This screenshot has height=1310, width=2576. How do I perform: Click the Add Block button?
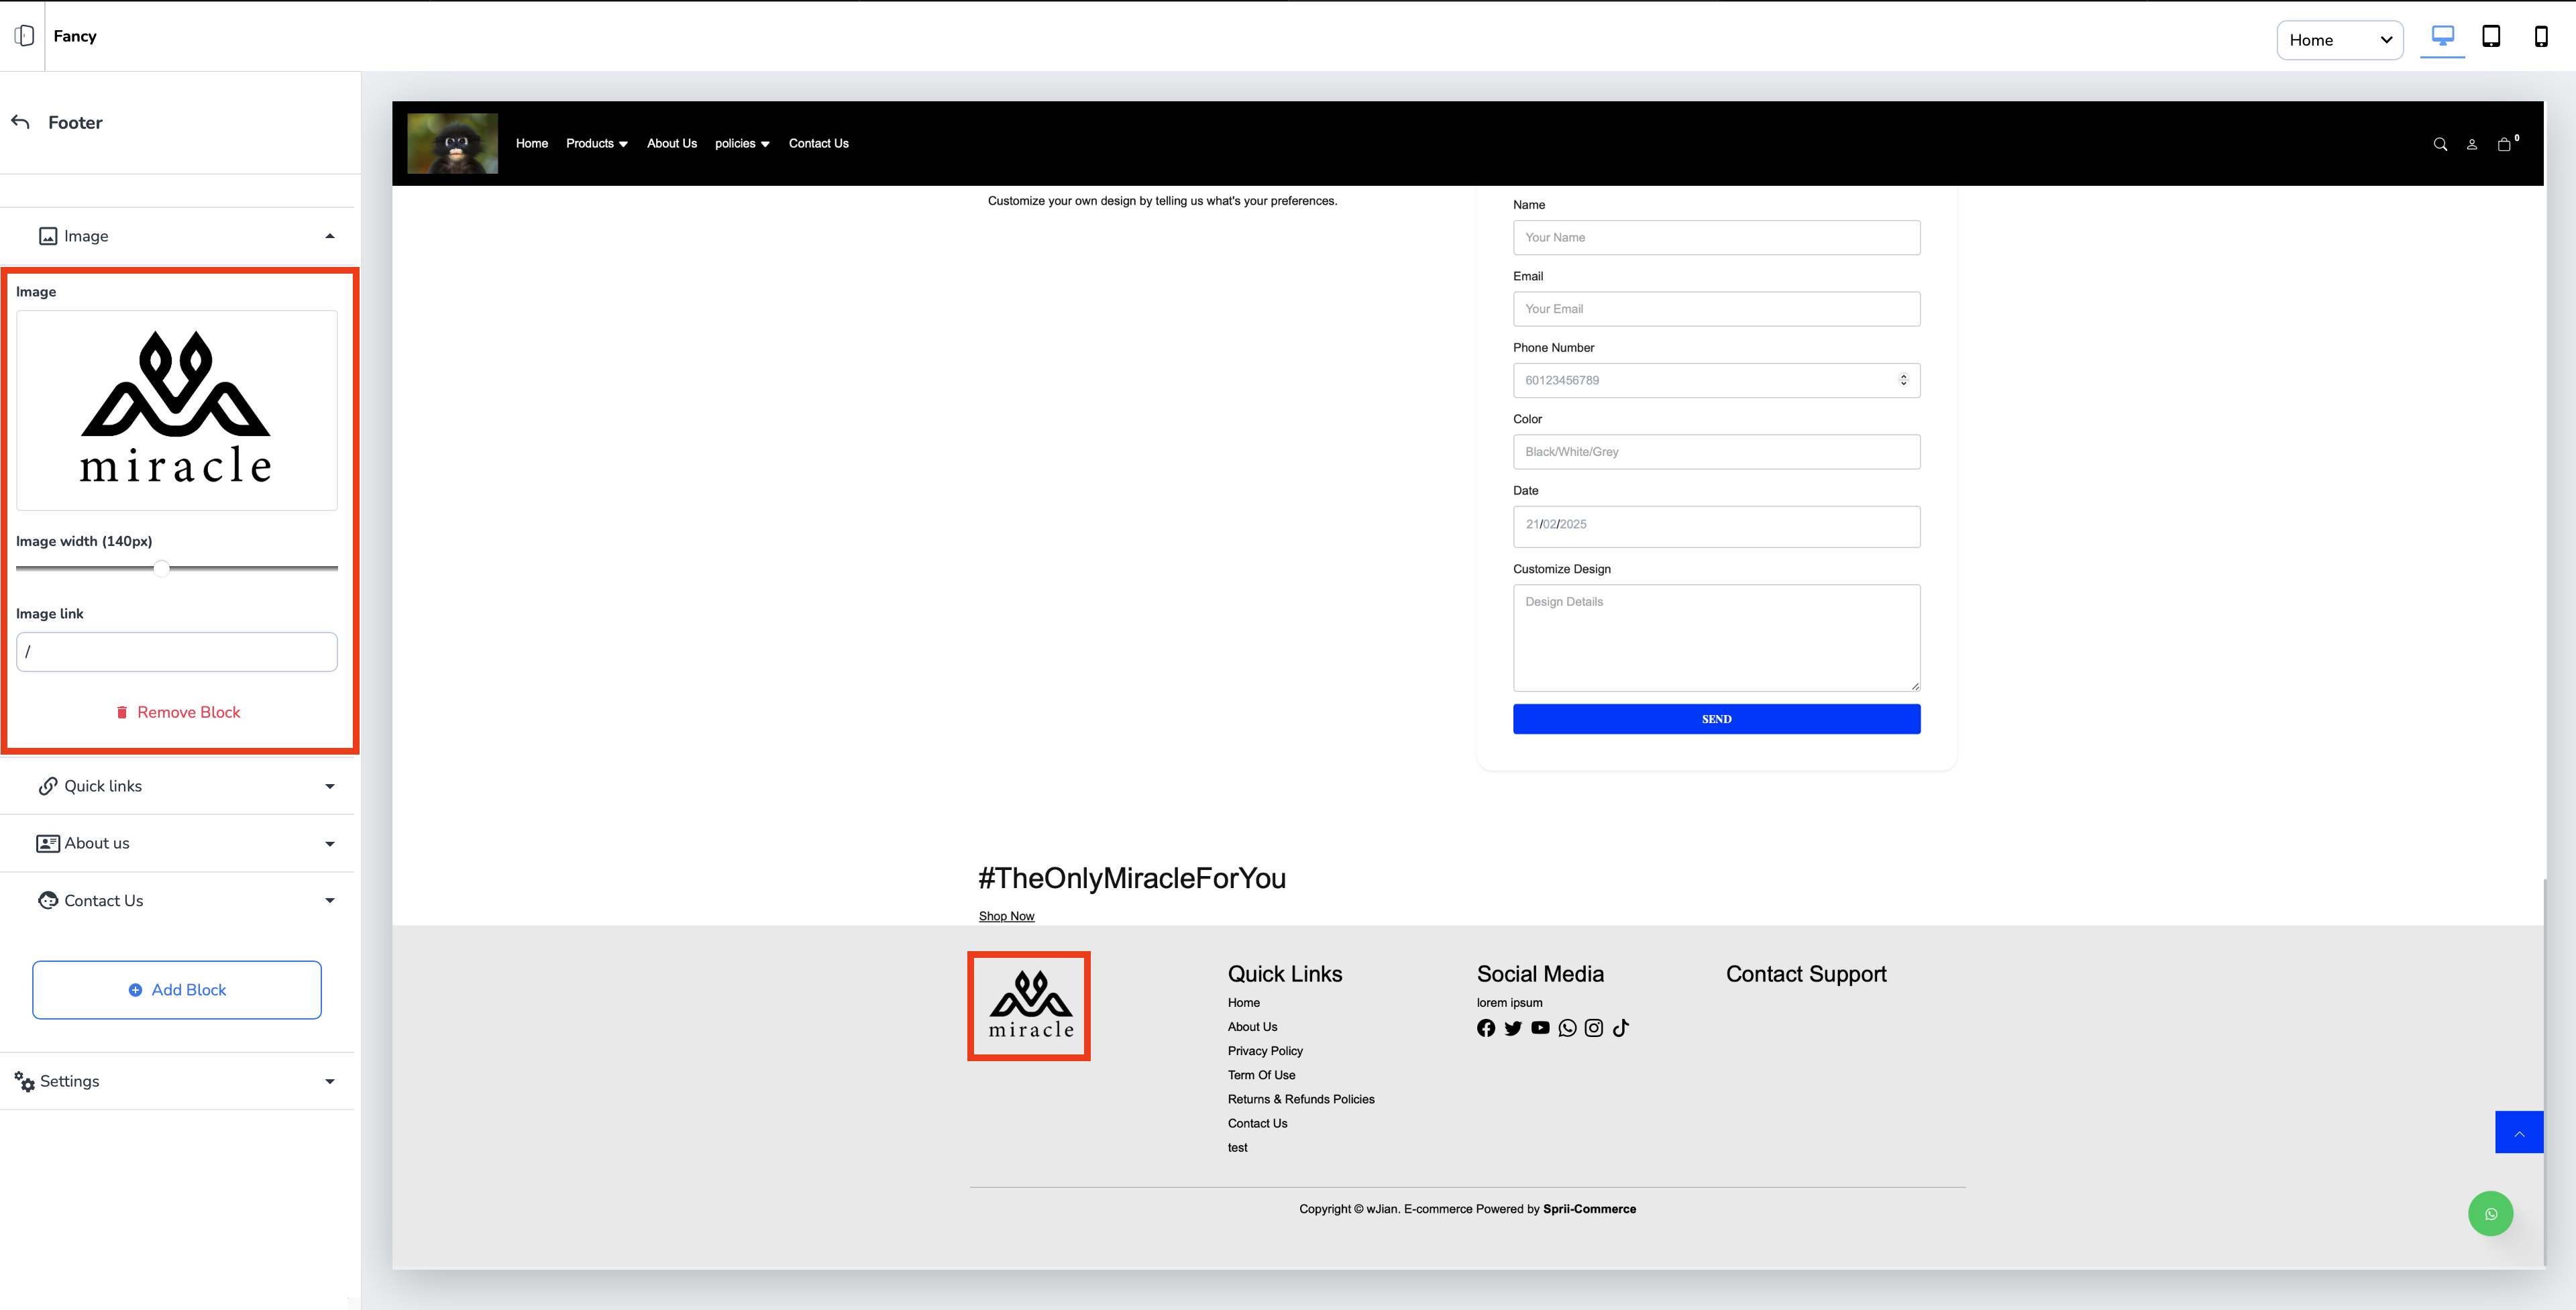177,990
